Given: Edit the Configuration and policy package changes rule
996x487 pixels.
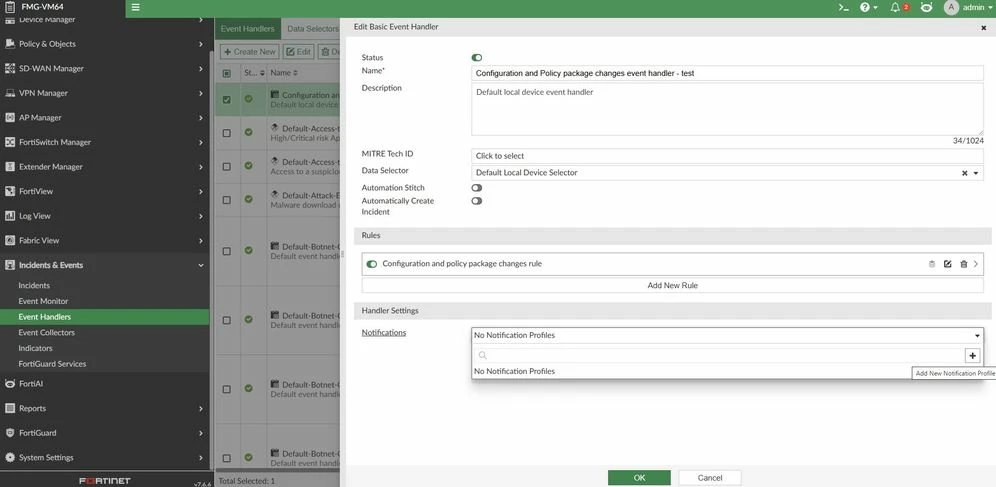Looking at the screenshot, I should 947,264.
